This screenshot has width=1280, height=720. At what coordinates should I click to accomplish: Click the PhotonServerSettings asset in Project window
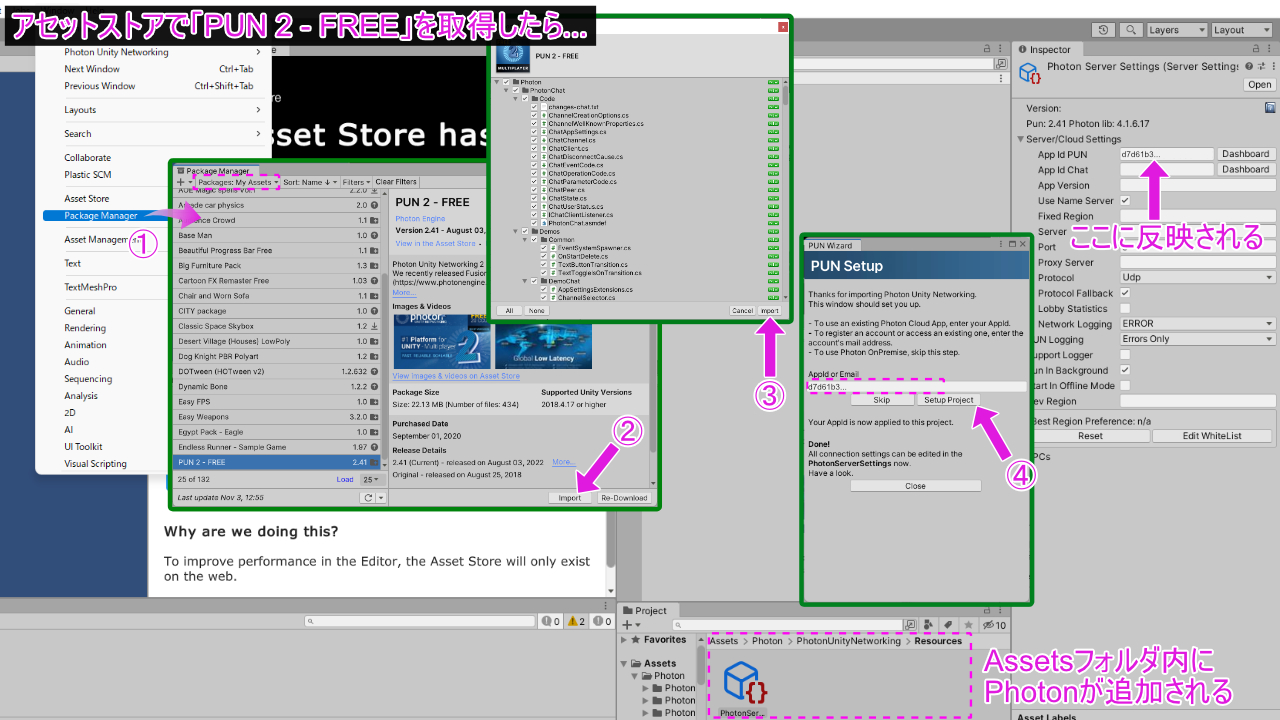[741, 688]
